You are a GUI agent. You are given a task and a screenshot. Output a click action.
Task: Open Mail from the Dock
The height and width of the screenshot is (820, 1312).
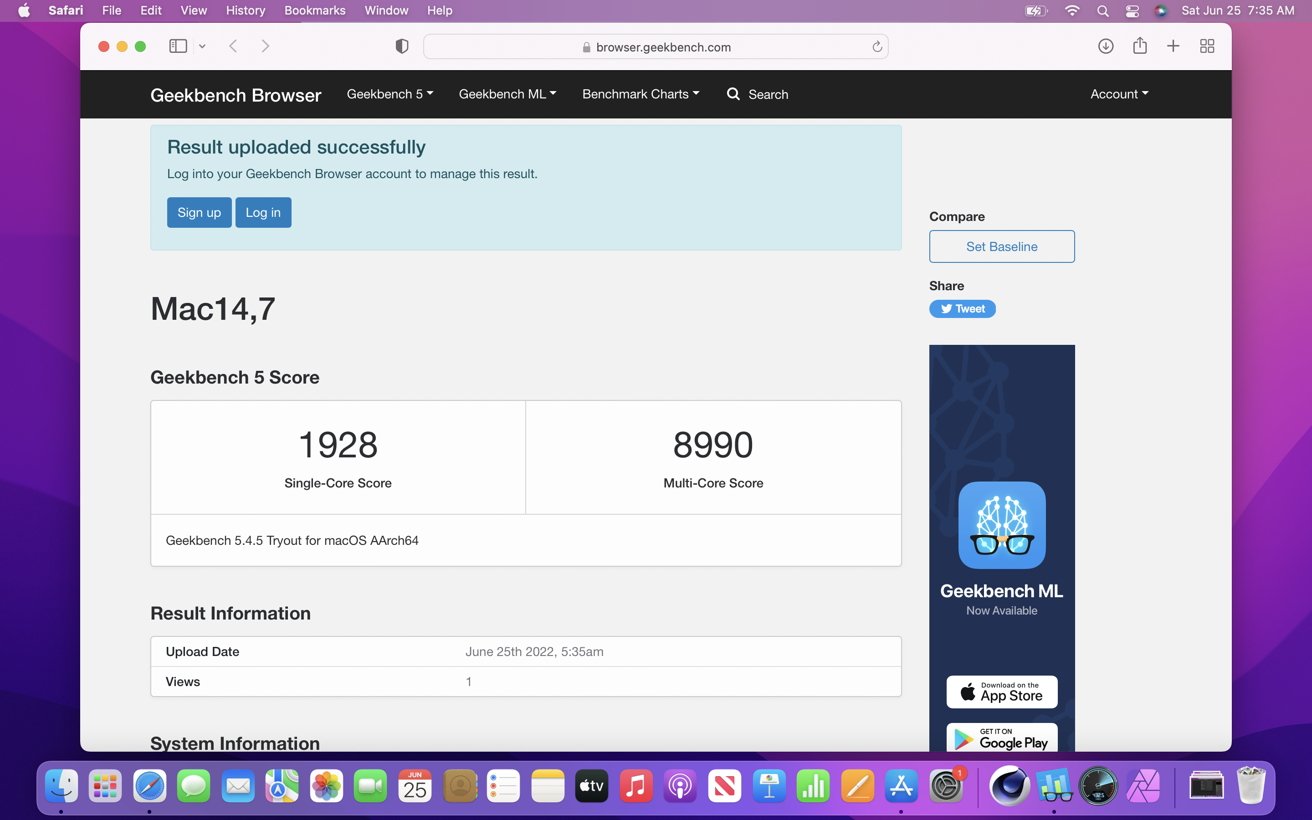point(238,786)
